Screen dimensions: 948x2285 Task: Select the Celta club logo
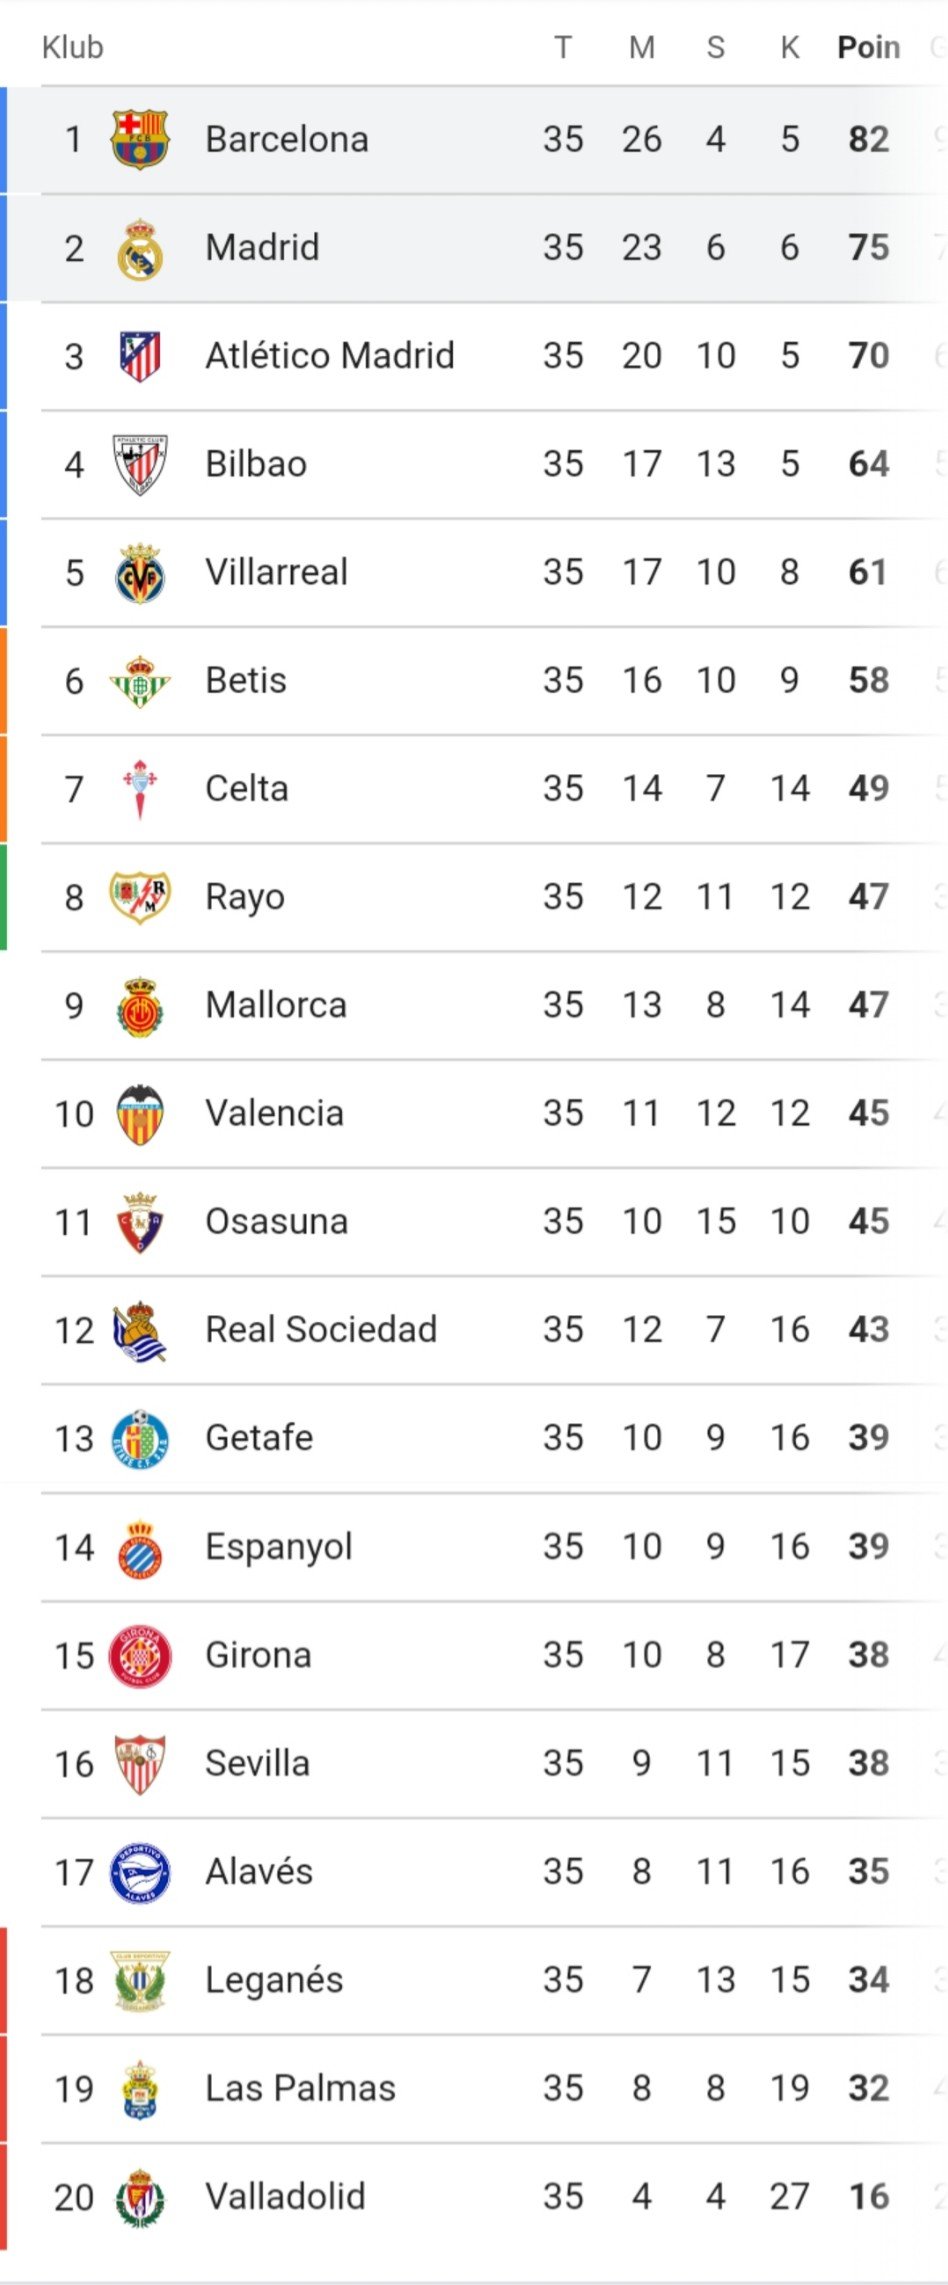click(140, 789)
